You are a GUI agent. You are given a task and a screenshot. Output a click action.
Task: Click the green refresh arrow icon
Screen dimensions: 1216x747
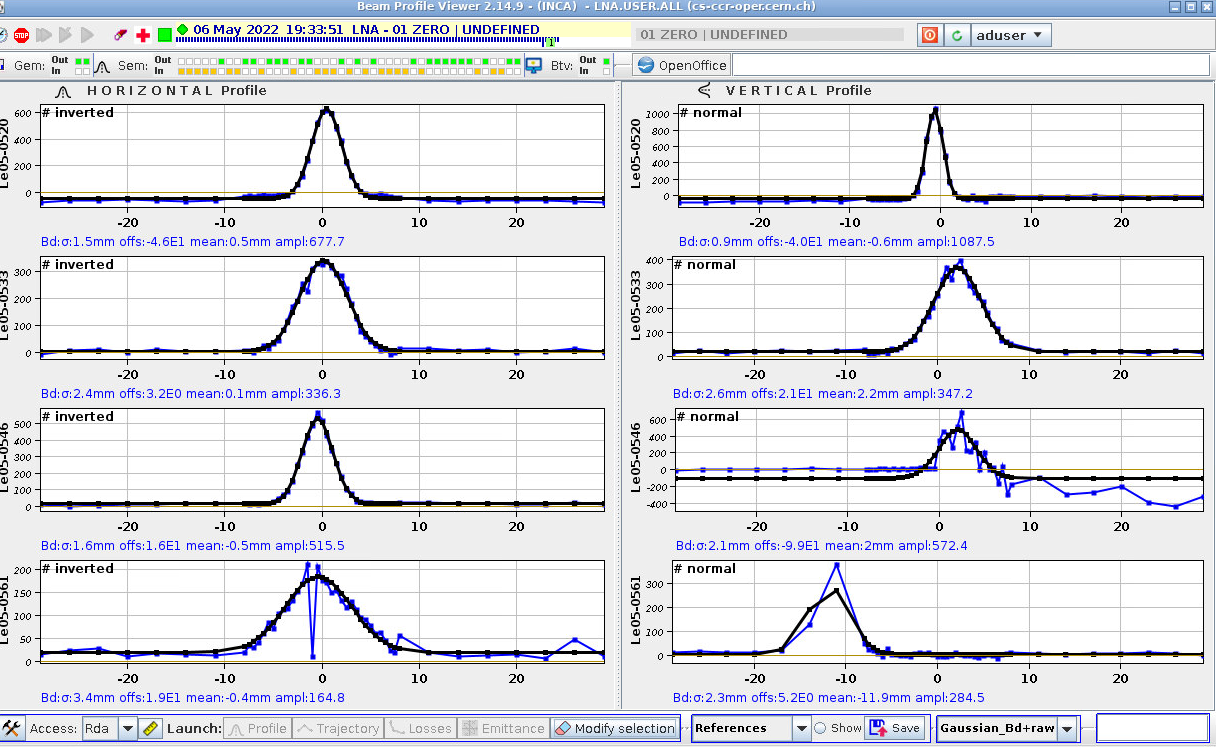(x=957, y=35)
